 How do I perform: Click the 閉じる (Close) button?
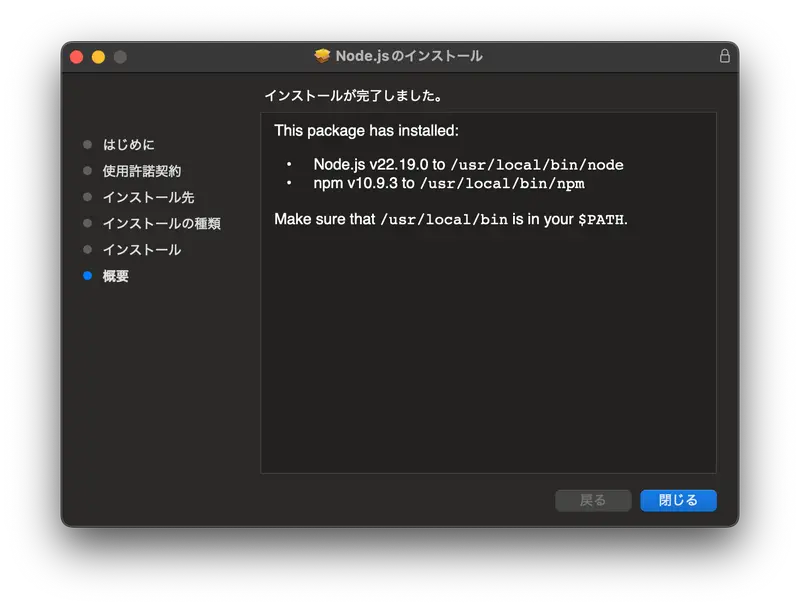click(678, 500)
